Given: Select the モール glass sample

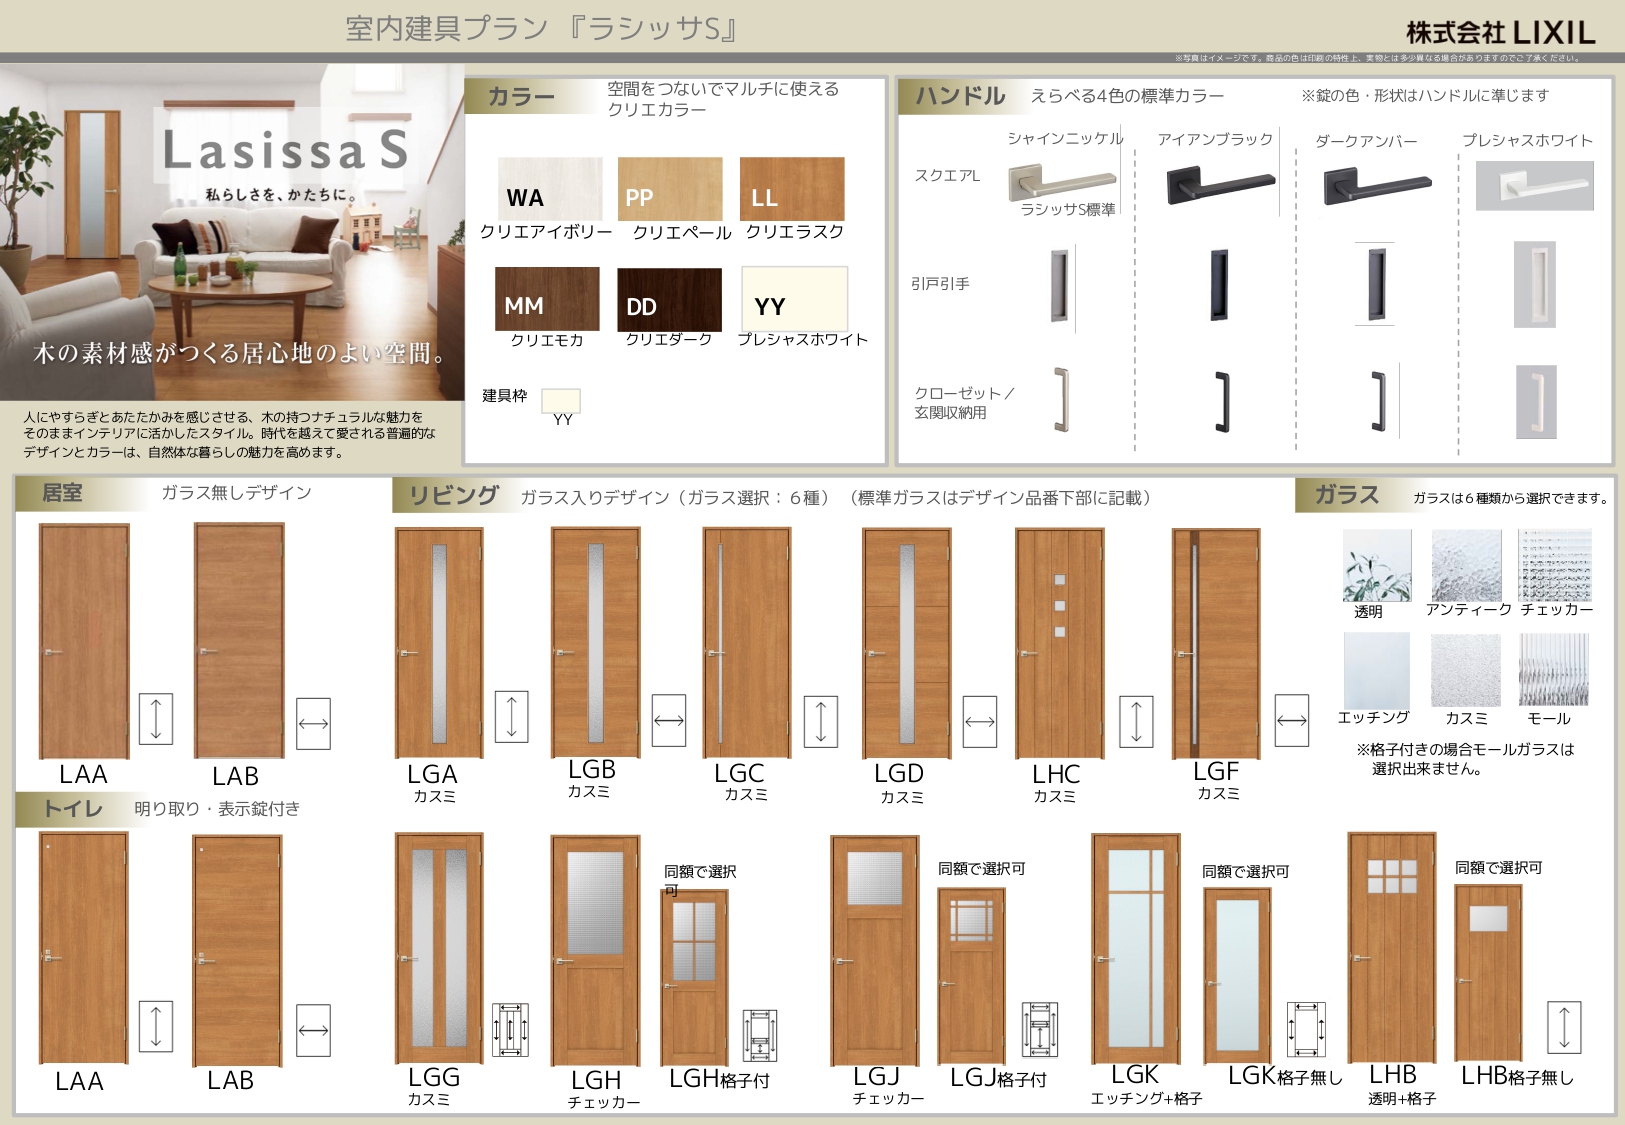Looking at the screenshot, I should (1553, 670).
